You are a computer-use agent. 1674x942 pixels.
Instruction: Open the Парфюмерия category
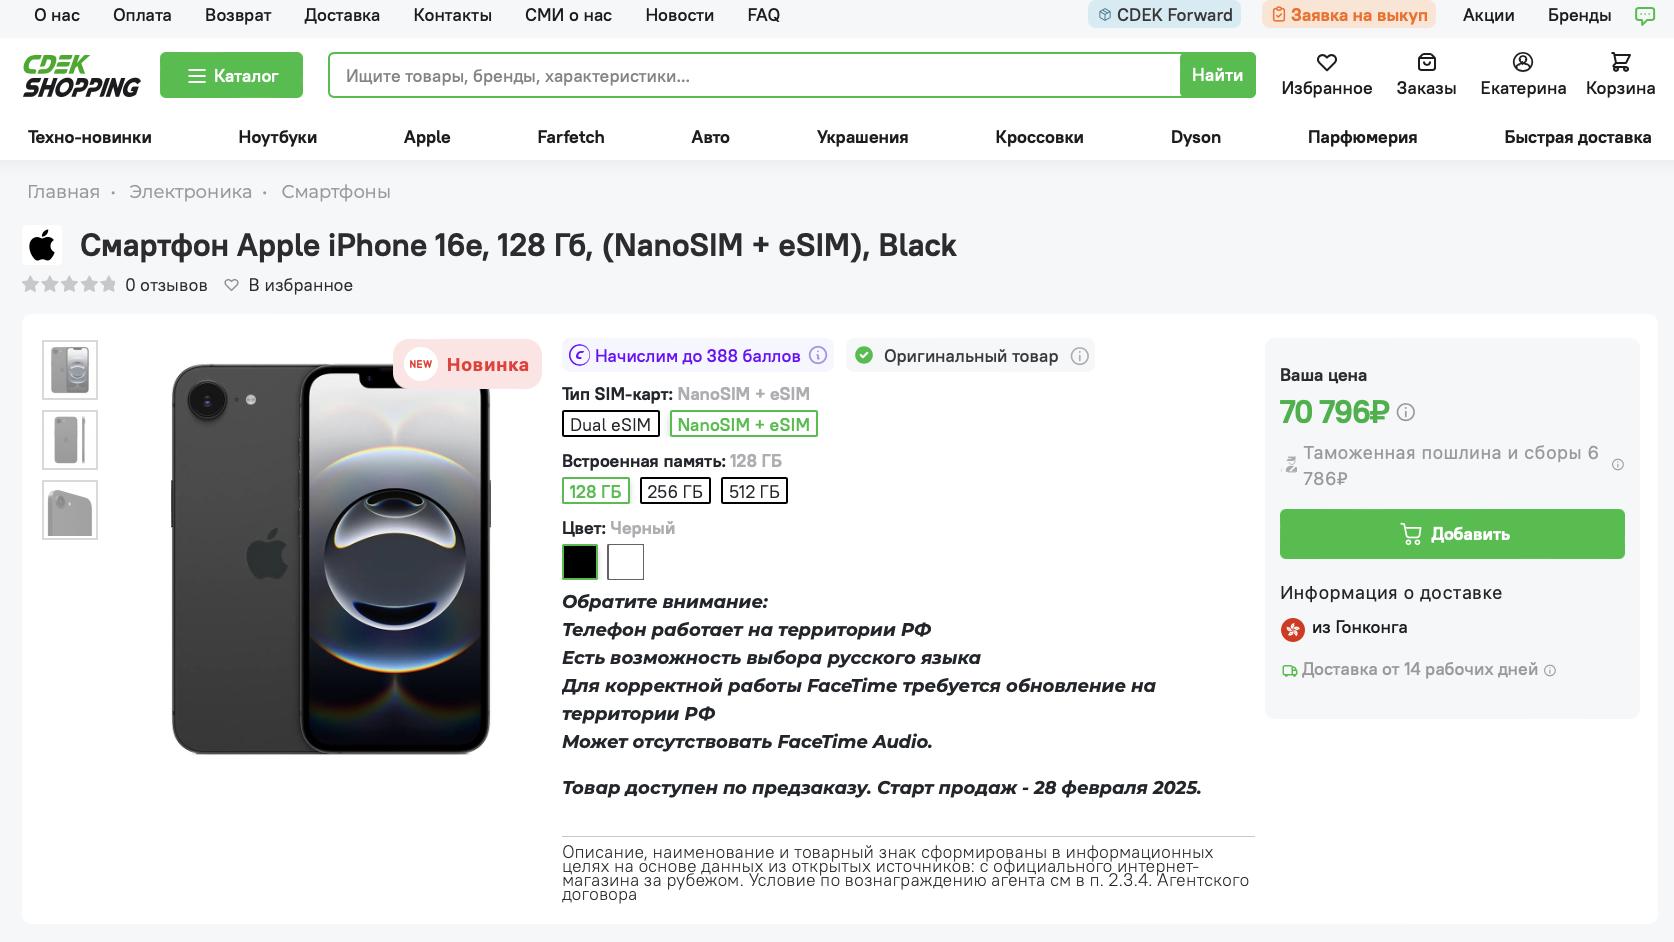1362,137
